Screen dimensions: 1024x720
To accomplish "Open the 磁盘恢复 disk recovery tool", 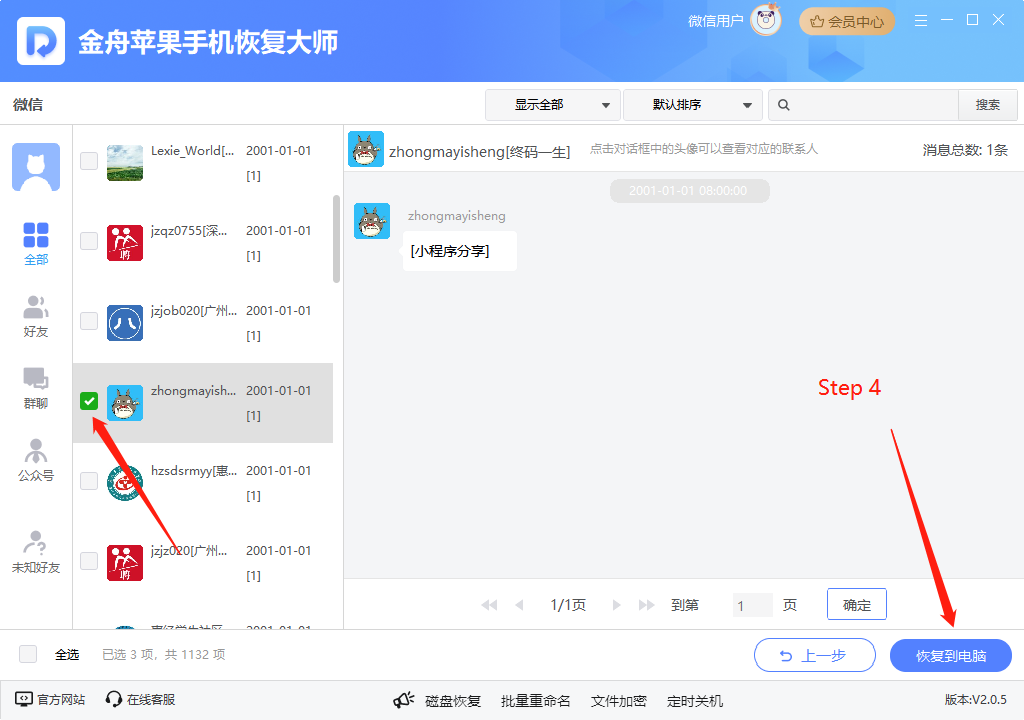I will (x=453, y=701).
